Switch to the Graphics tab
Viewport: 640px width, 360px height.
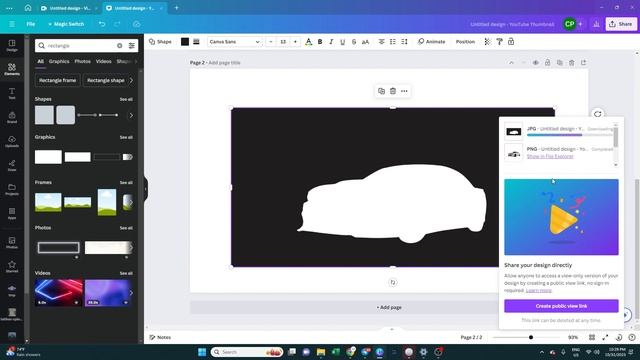click(59, 61)
